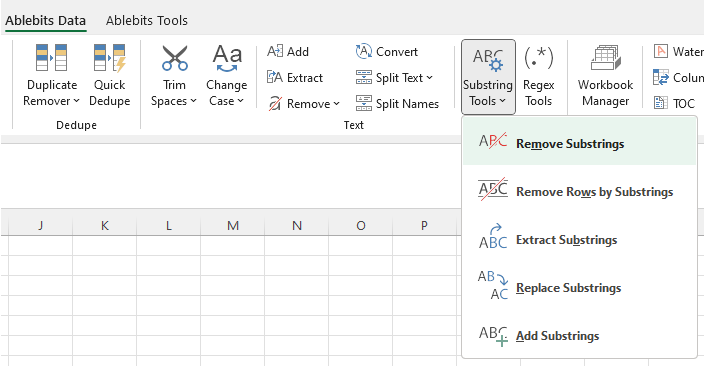The image size is (704, 366).
Task: Click the Regex Tools label
Action: 538,93
